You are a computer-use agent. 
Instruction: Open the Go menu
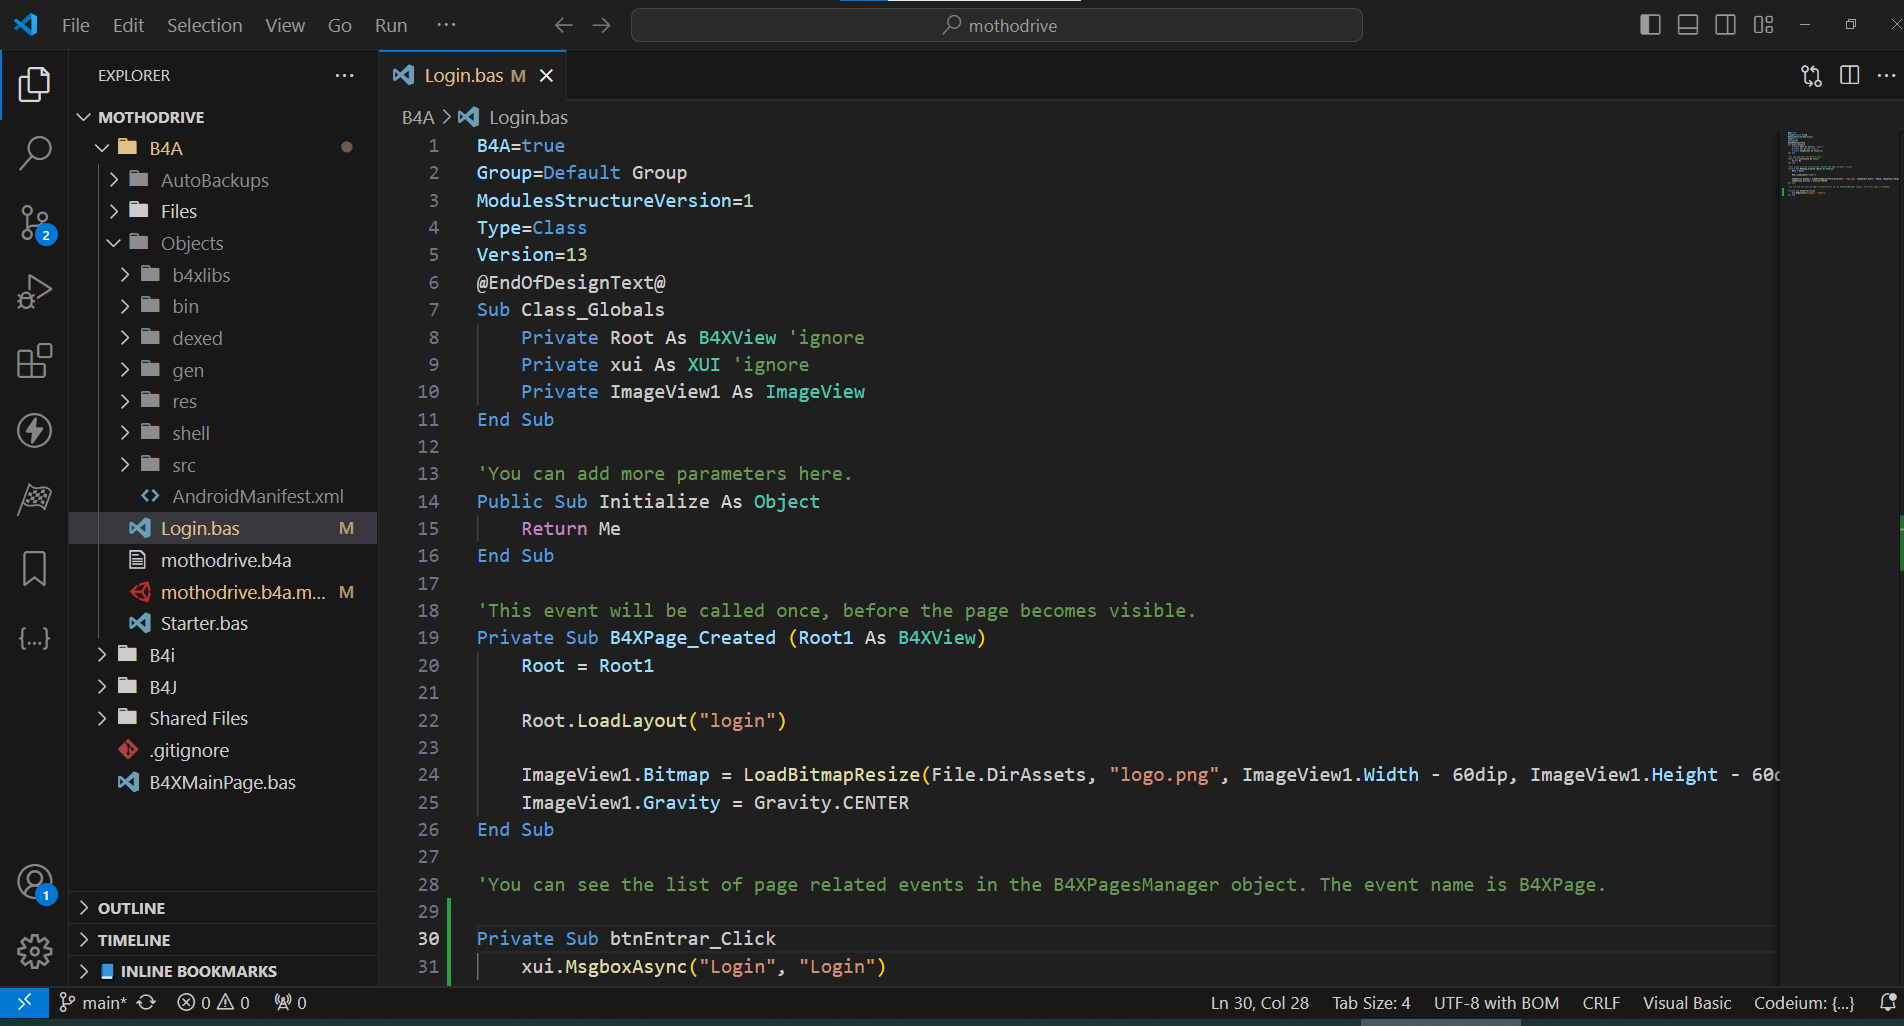pos(339,25)
